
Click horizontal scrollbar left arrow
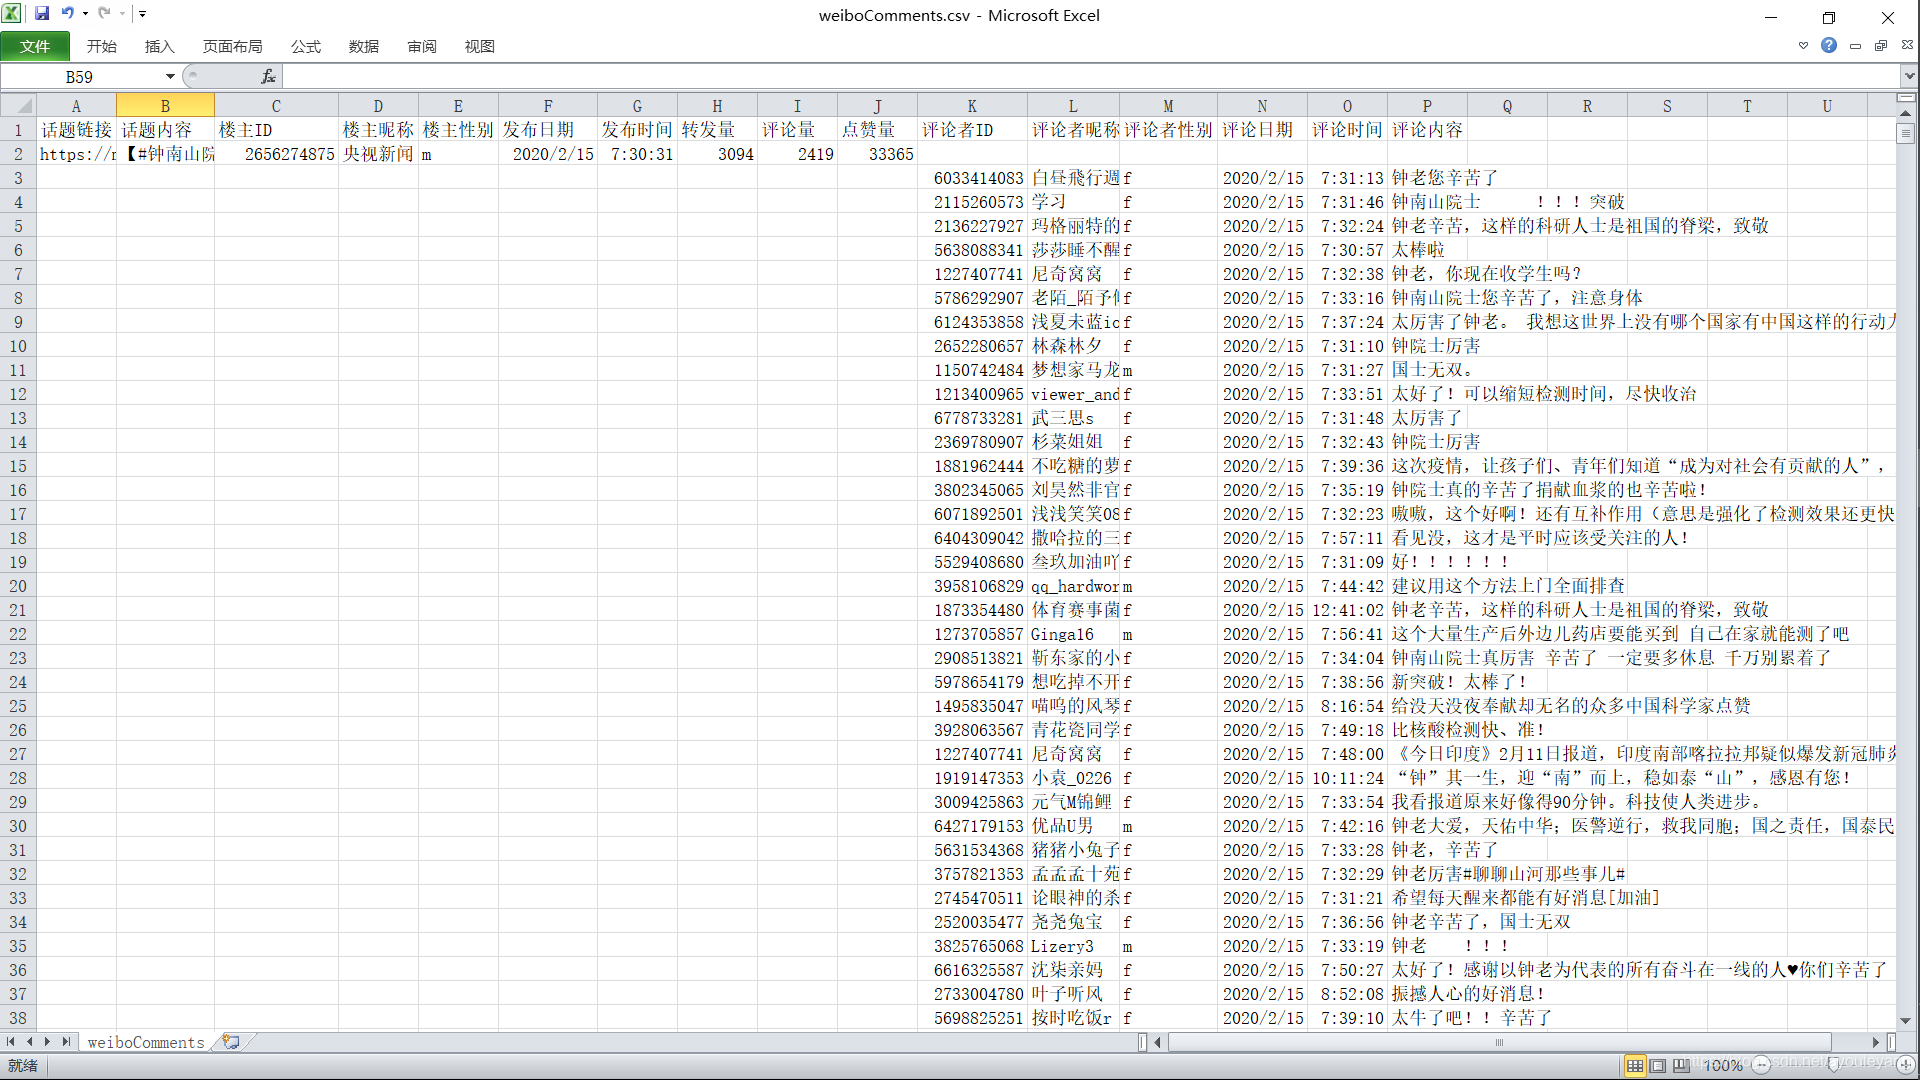(1158, 1042)
